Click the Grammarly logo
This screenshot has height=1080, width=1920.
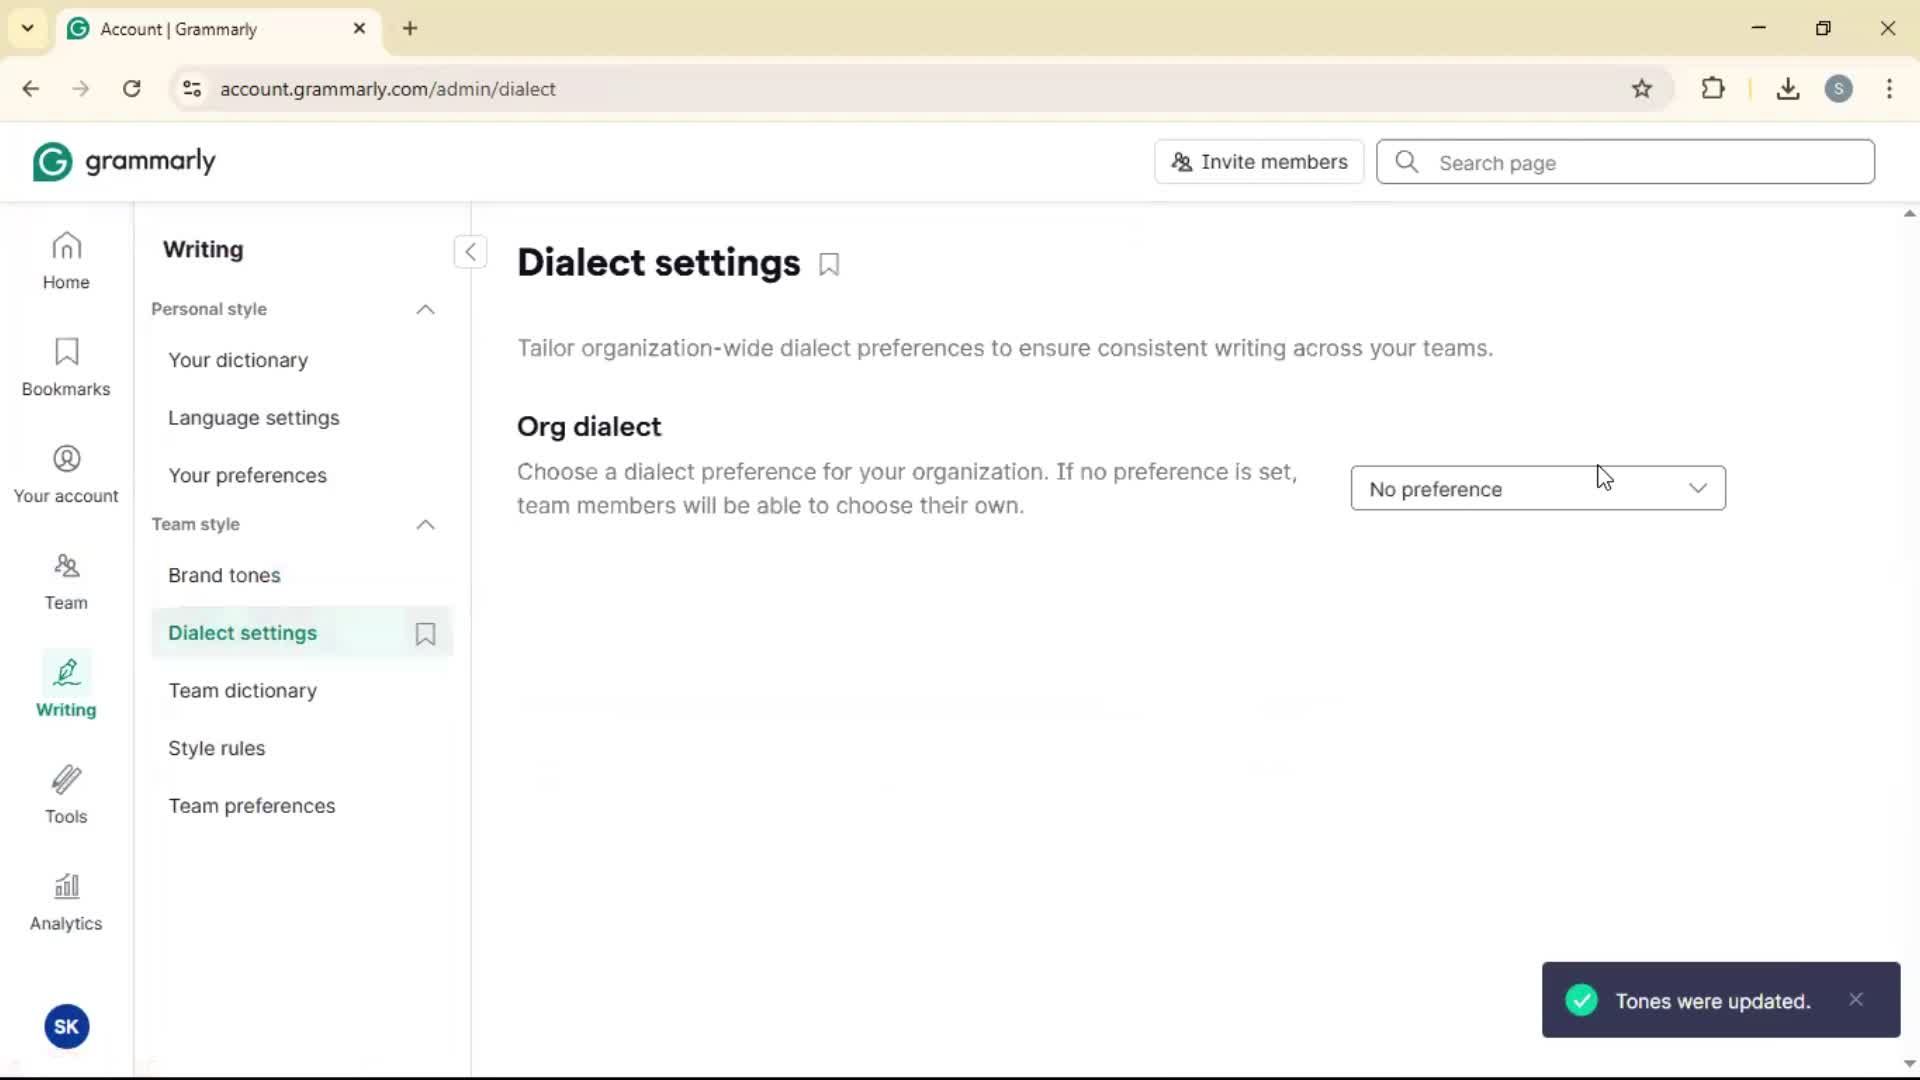124,162
